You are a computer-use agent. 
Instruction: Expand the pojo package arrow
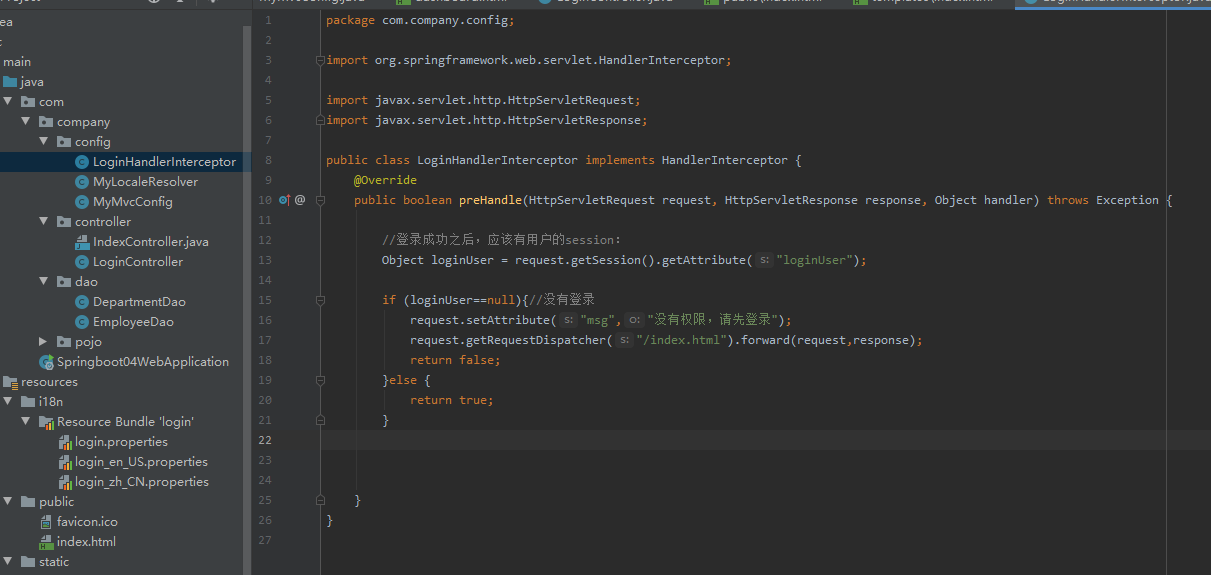tap(44, 342)
